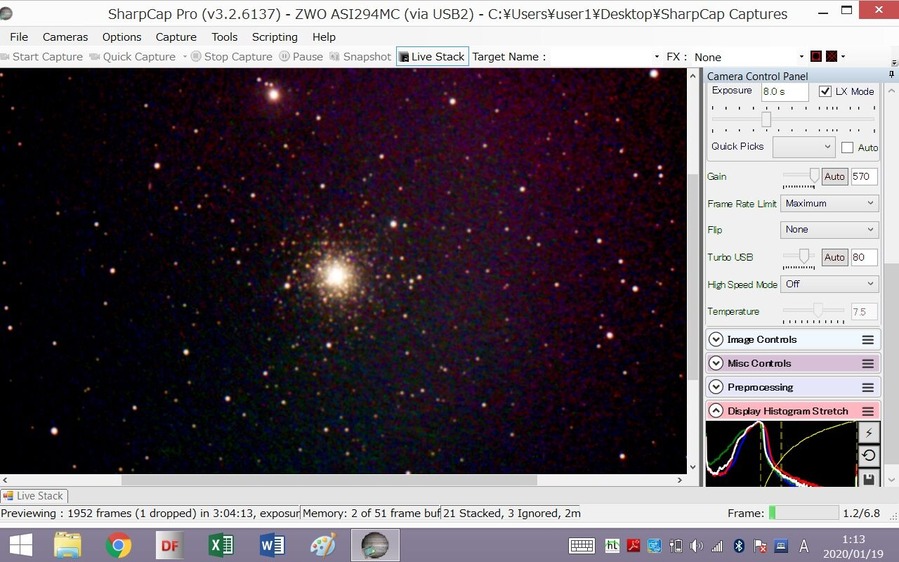Open Excel from the taskbar

[x=221, y=545]
